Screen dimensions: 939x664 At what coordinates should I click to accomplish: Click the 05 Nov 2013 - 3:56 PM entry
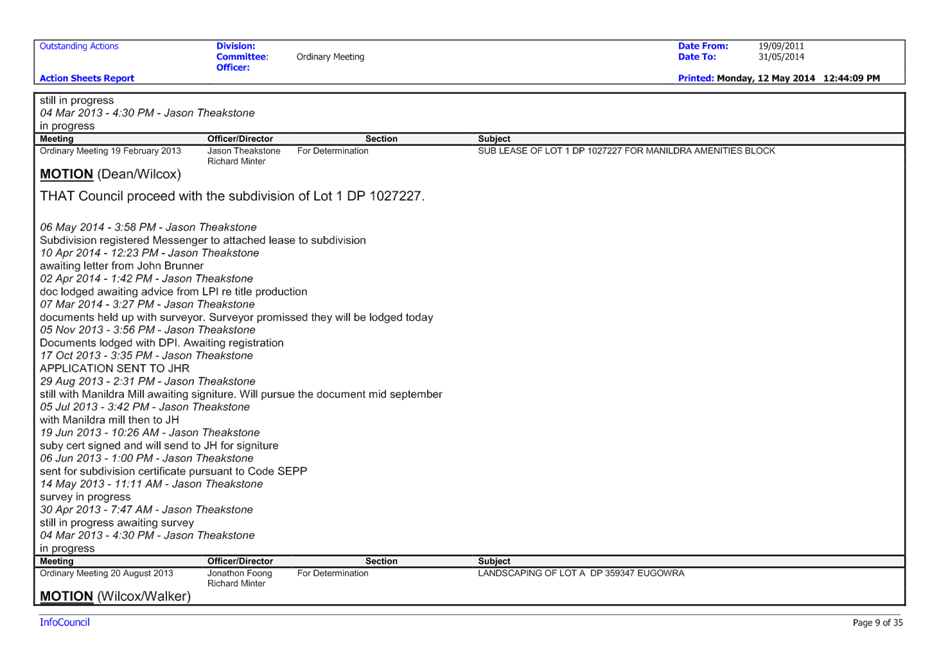click(147, 330)
